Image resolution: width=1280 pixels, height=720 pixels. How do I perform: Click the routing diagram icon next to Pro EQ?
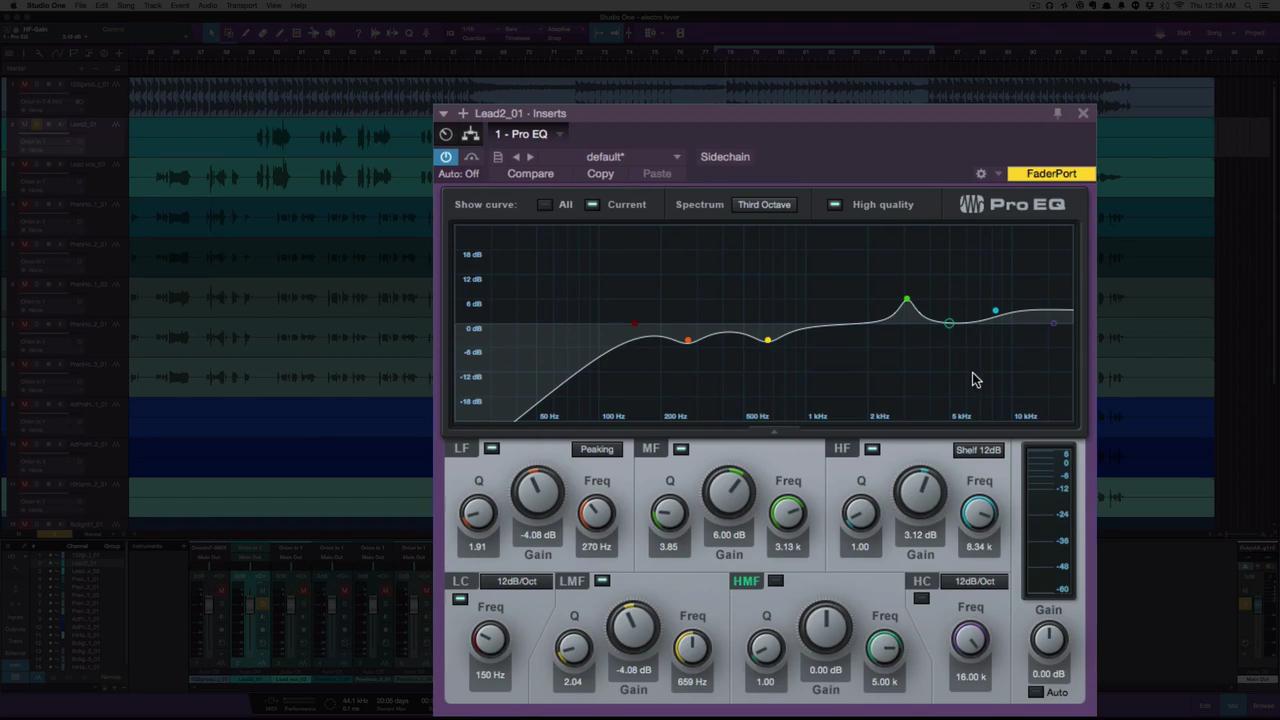pos(470,134)
